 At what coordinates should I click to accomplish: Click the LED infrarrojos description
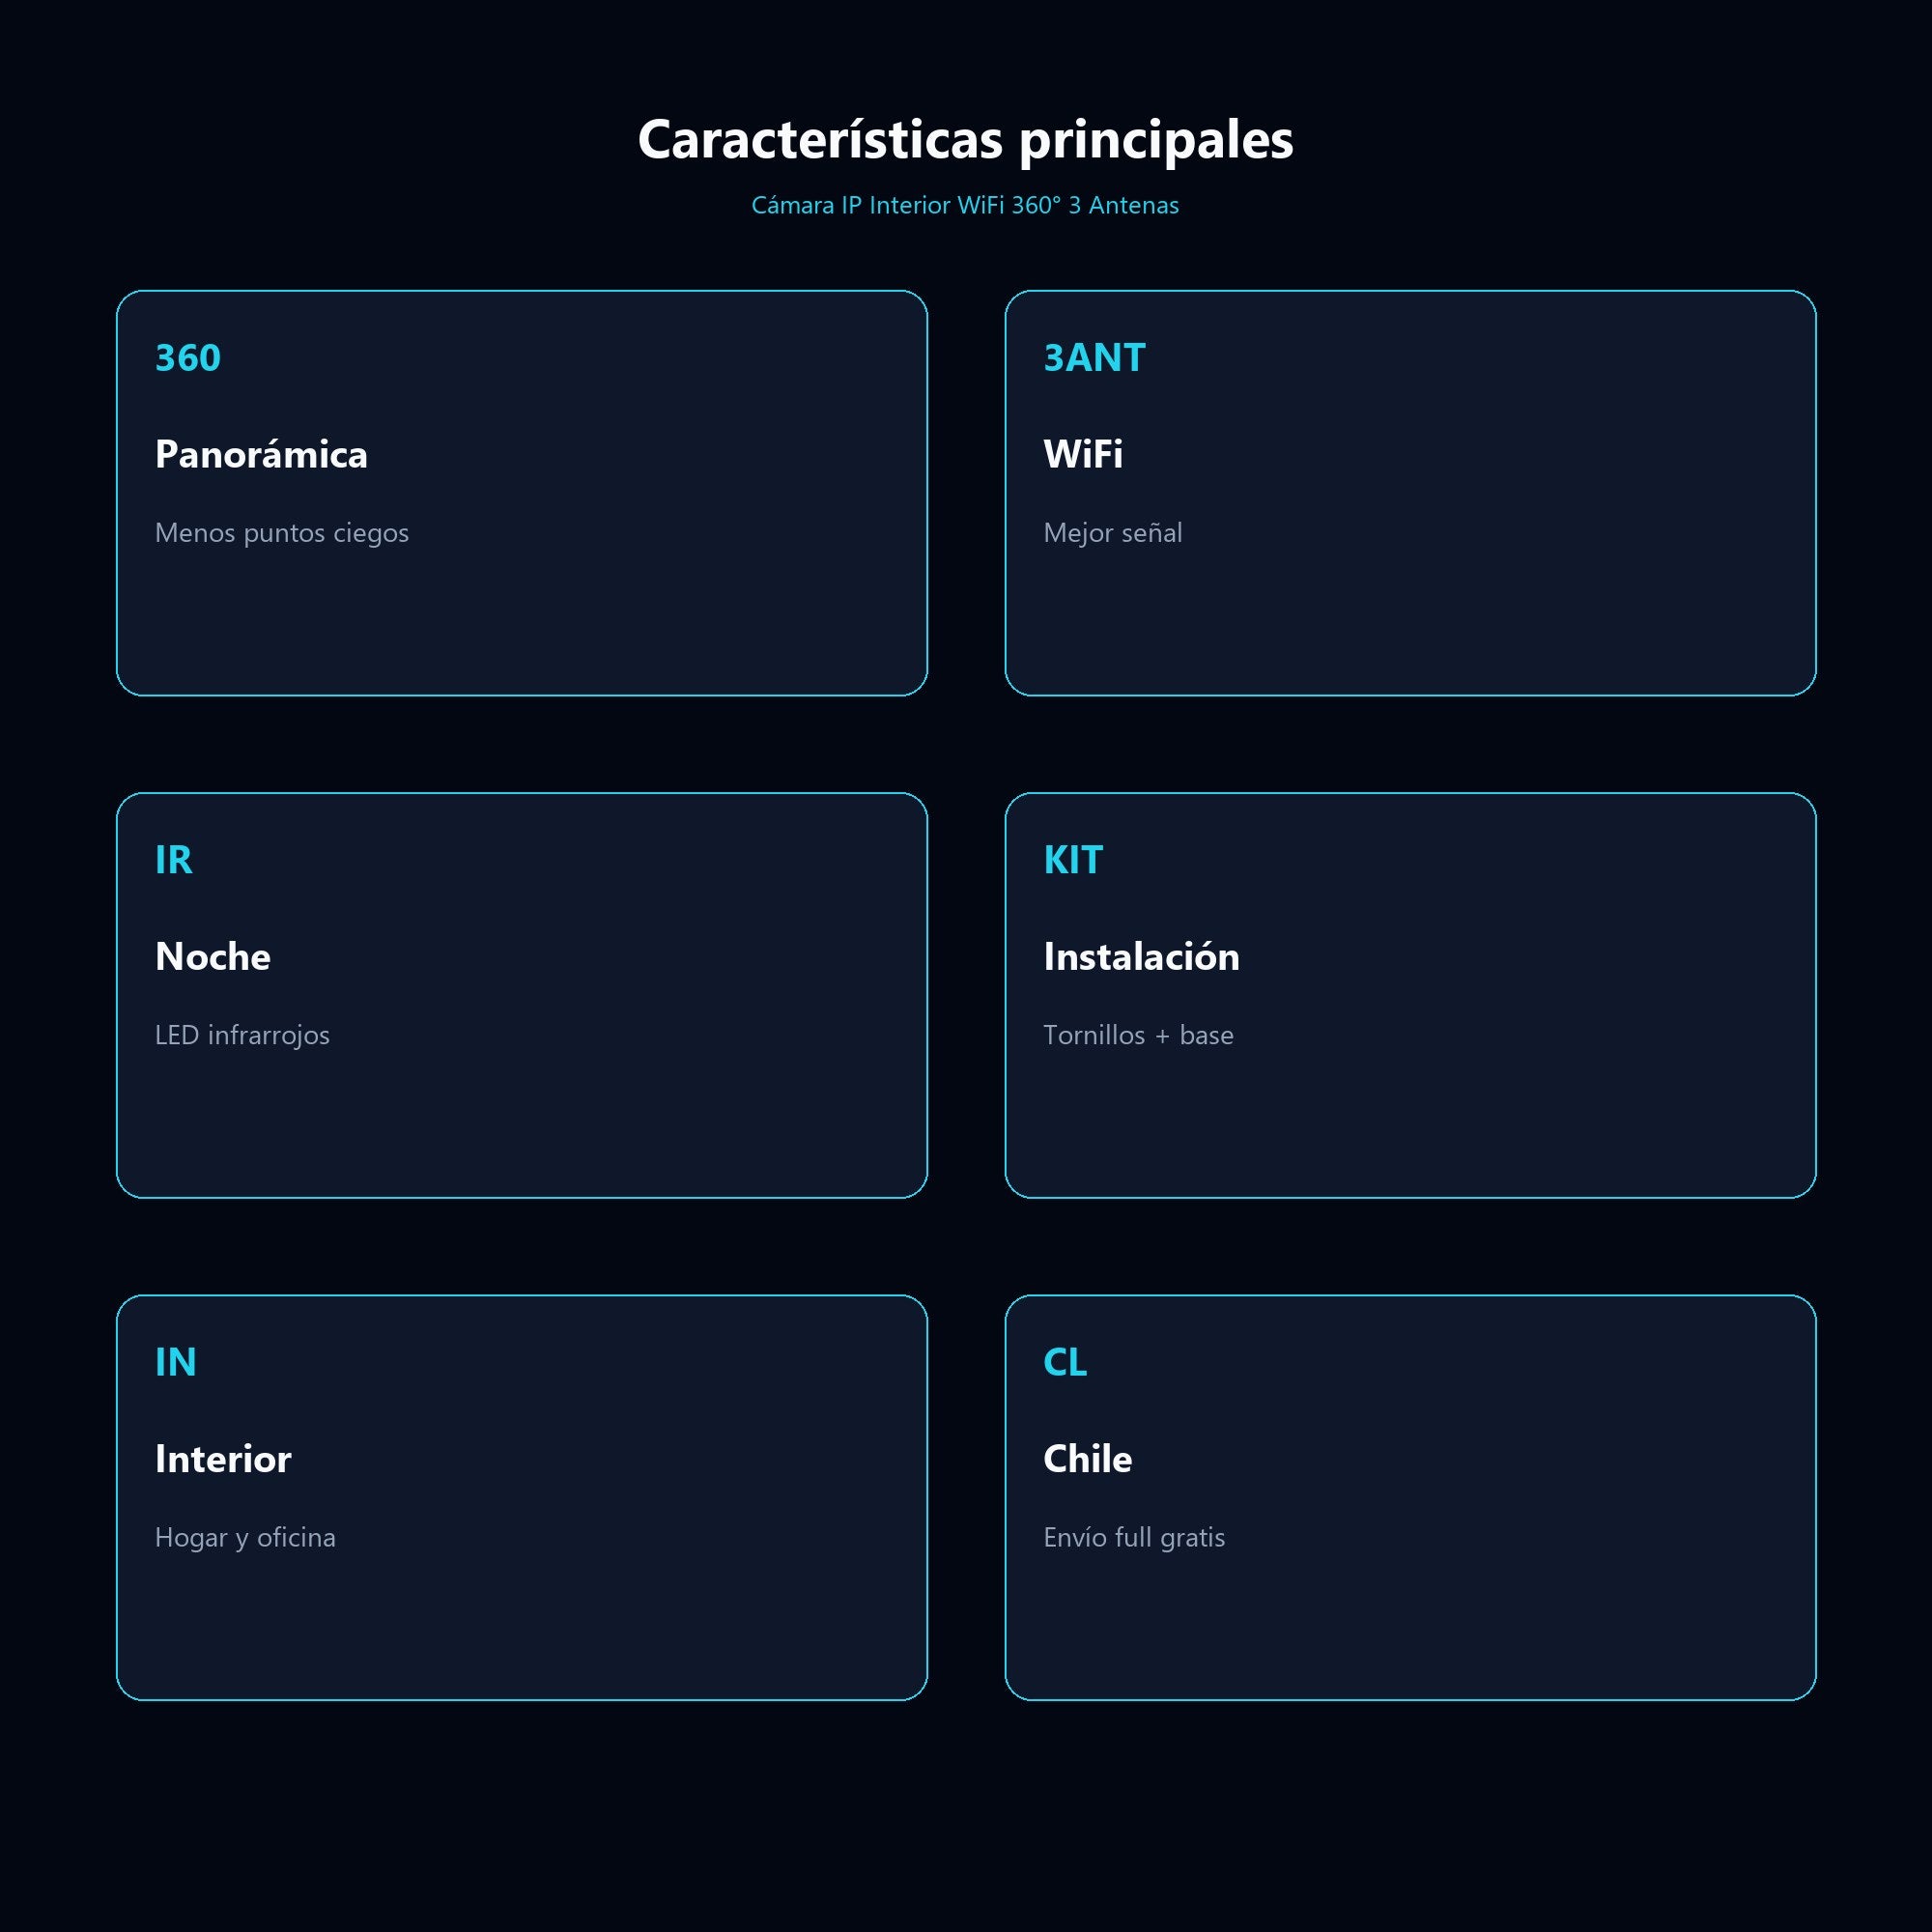(242, 1035)
